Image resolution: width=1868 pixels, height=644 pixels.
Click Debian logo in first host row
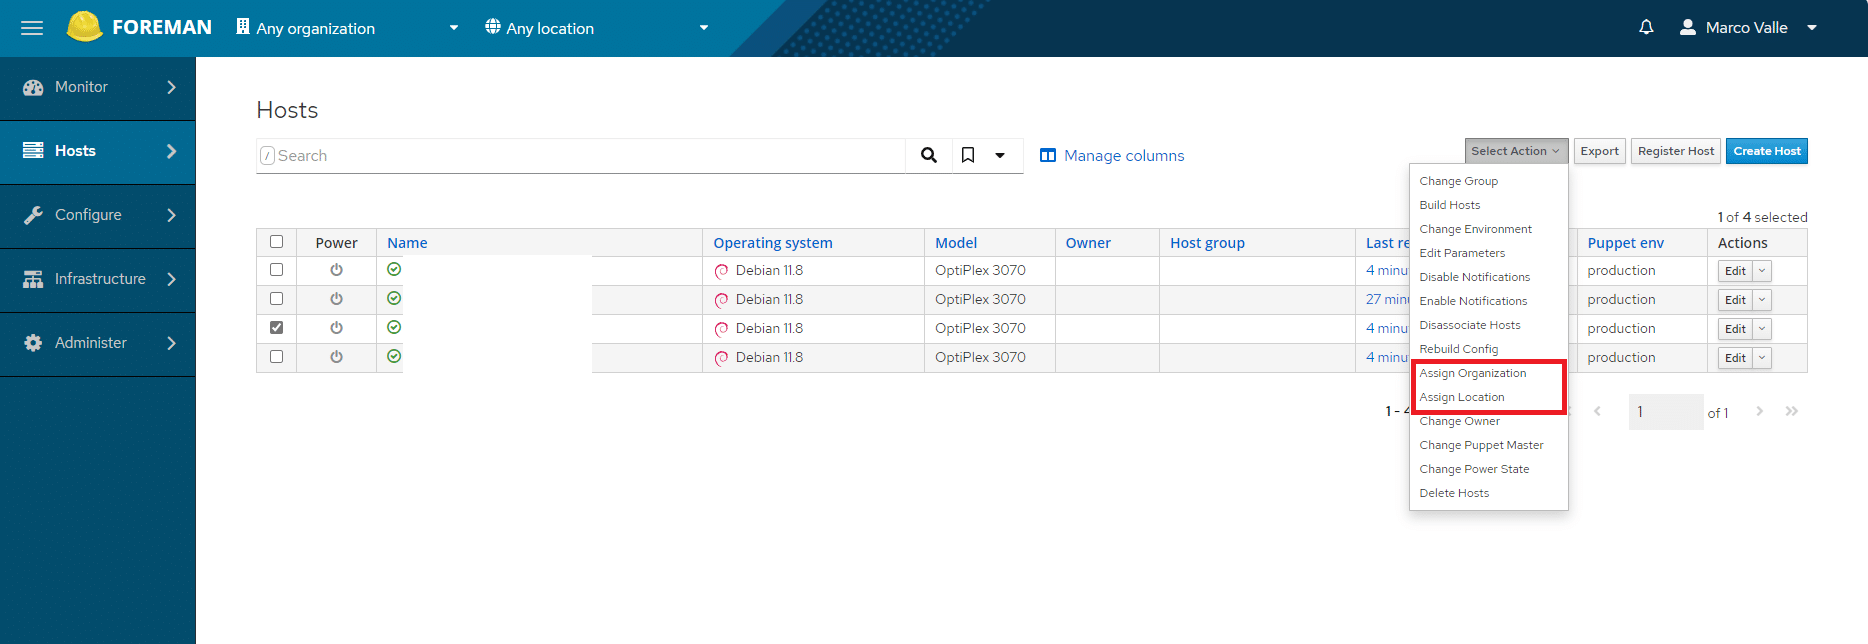pyautogui.click(x=721, y=271)
